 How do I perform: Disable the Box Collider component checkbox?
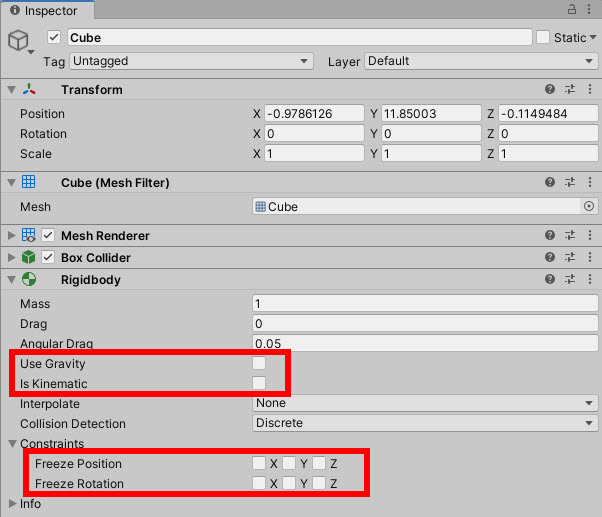[x=48, y=257]
